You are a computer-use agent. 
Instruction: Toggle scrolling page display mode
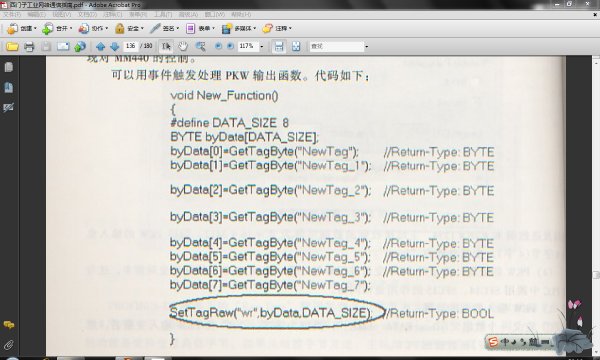point(279,47)
